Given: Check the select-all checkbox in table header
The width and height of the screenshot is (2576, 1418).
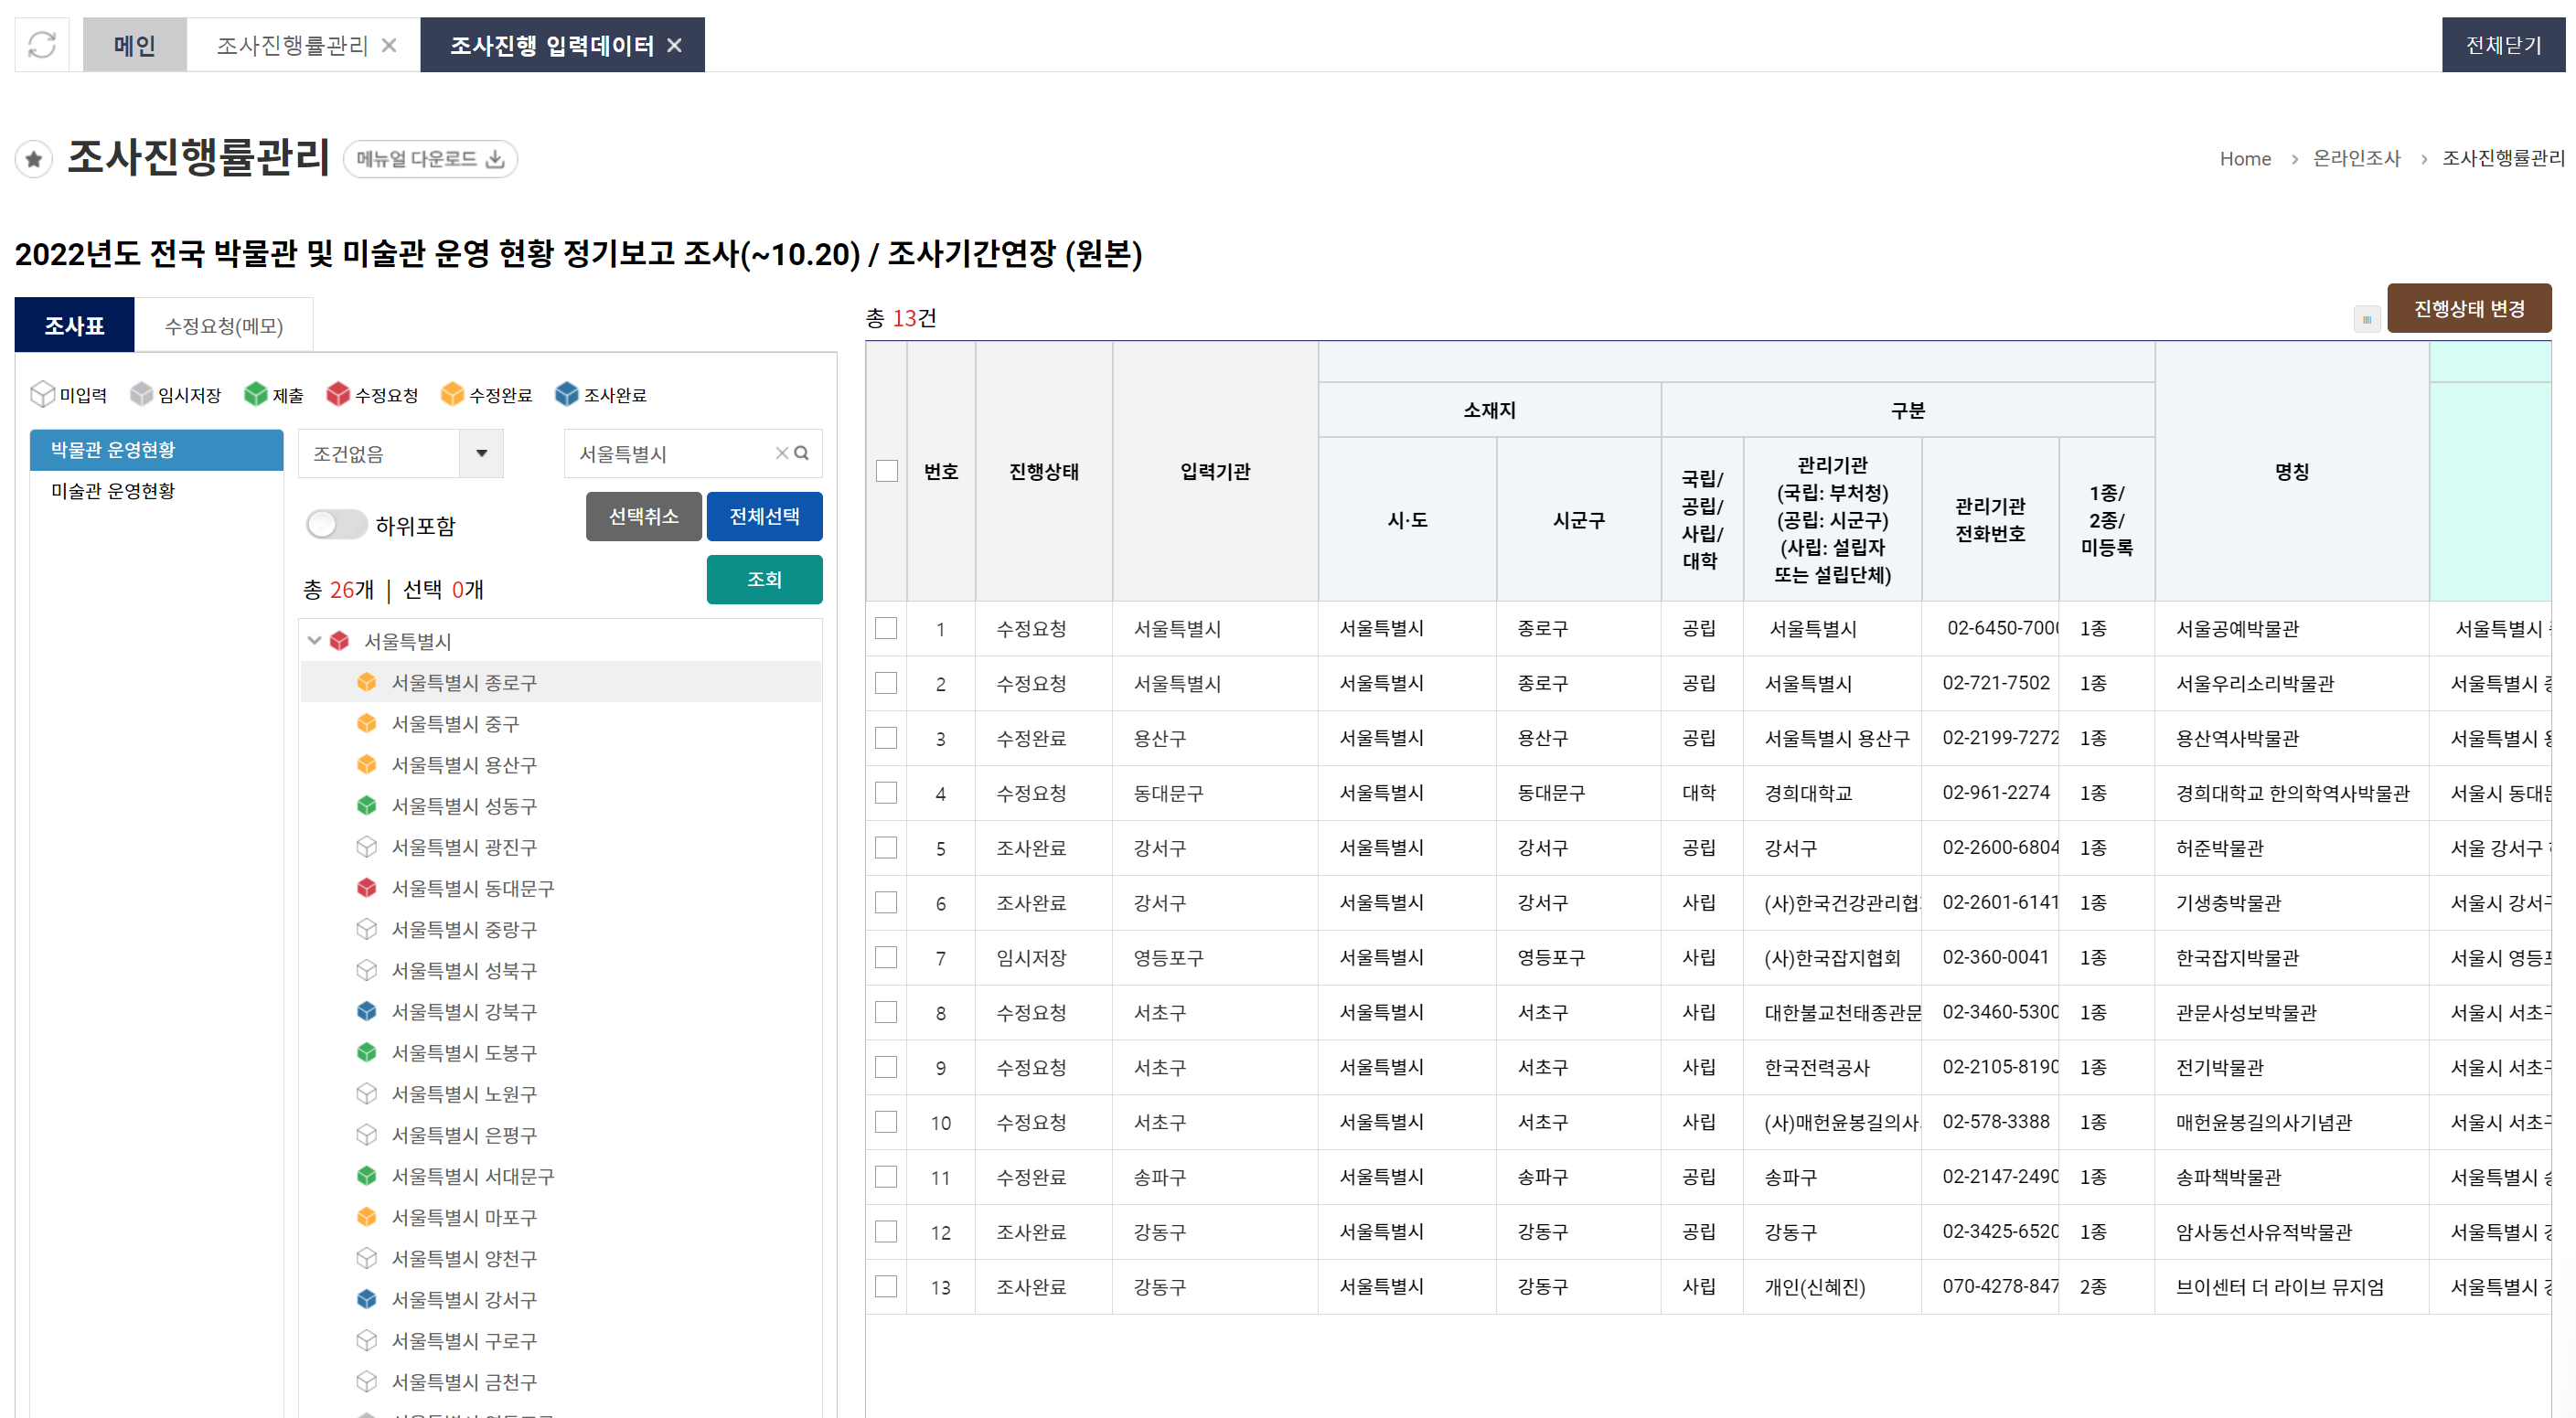Looking at the screenshot, I should pyautogui.click(x=887, y=471).
